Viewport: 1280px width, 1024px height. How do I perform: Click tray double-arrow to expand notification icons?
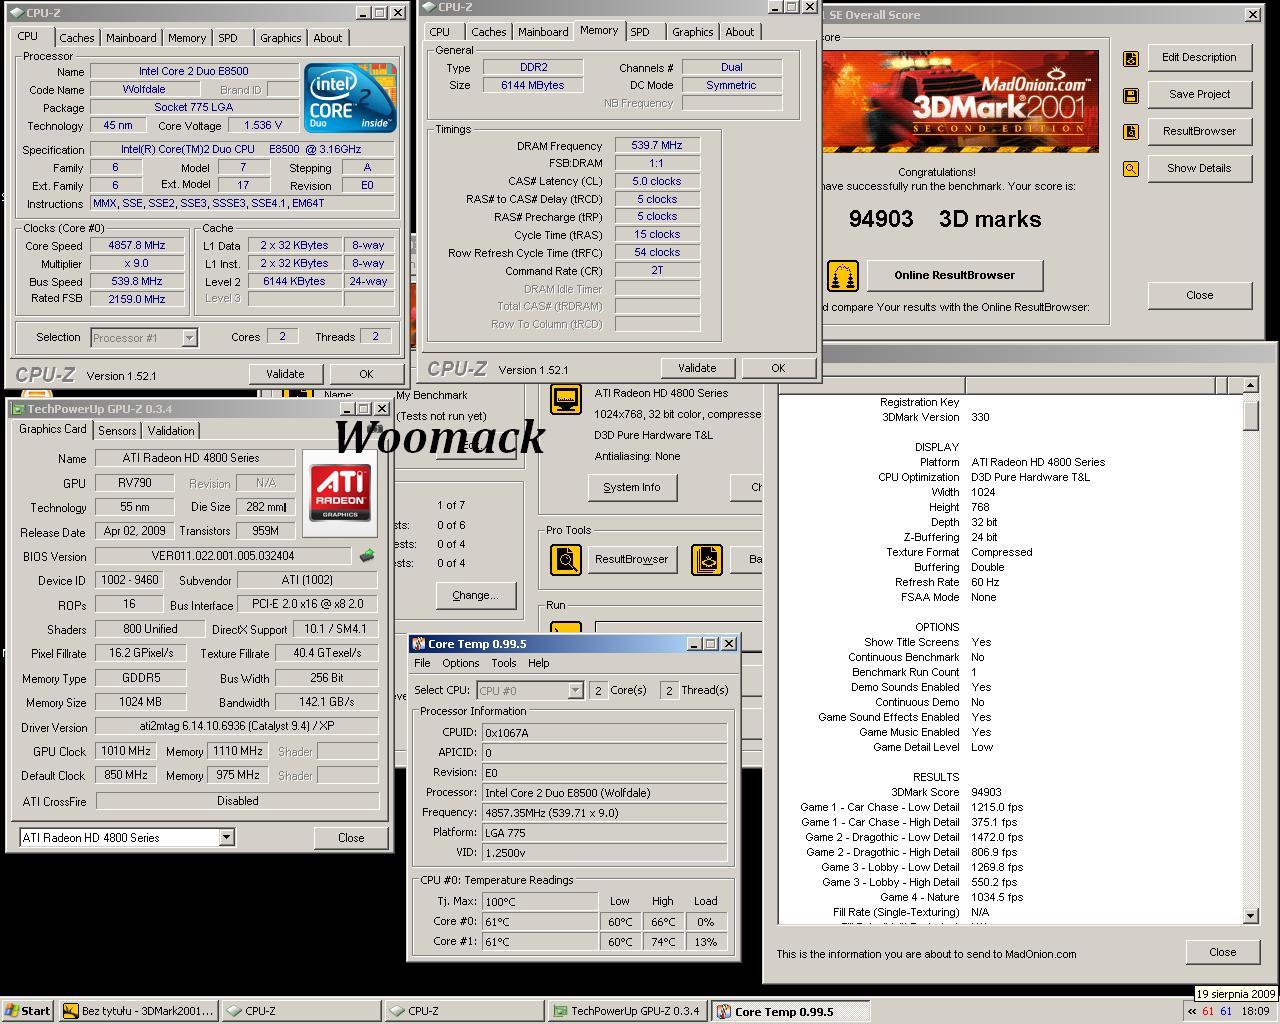pyautogui.click(x=1191, y=1011)
